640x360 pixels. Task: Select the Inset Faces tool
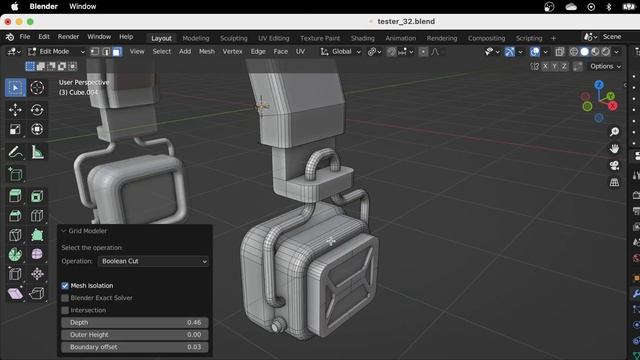pos(37,196)
